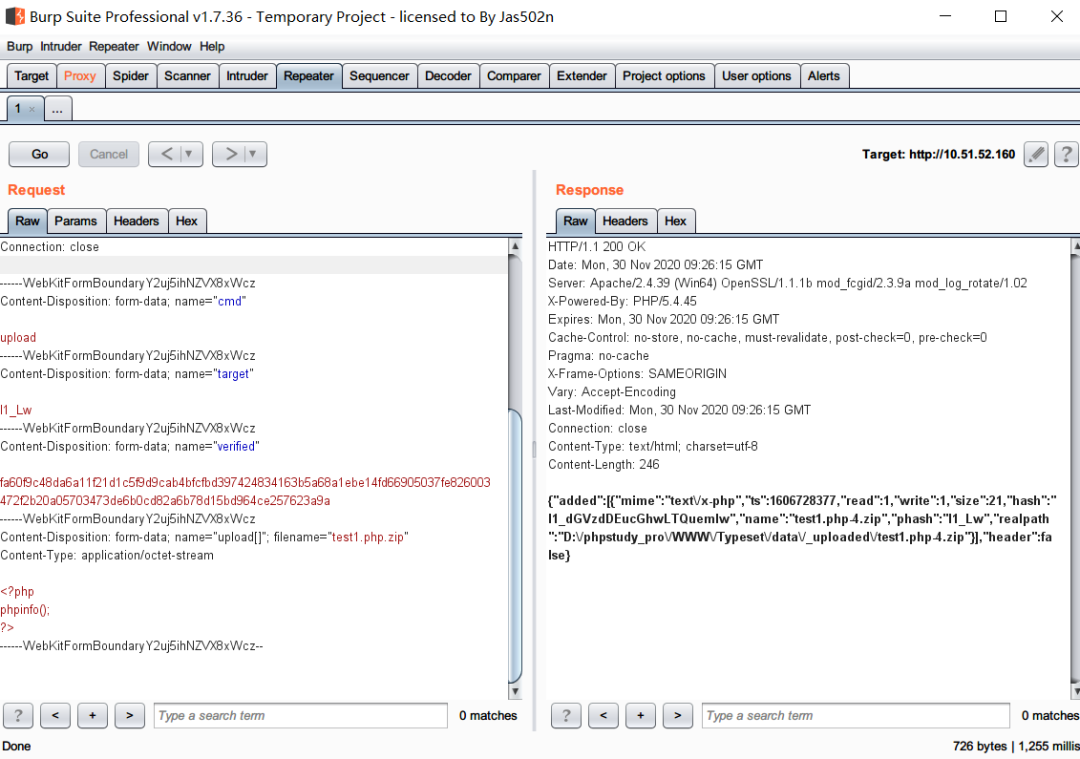Select response Headers view tab
This screenshot has height=759, width=1080.
[x=625, y=221]
